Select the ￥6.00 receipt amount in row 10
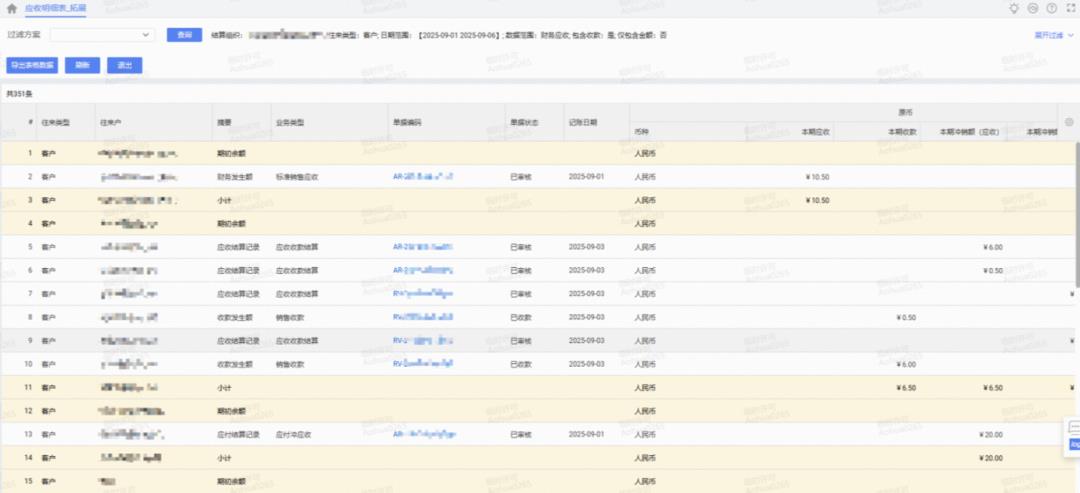 click(x=906, y=364)
